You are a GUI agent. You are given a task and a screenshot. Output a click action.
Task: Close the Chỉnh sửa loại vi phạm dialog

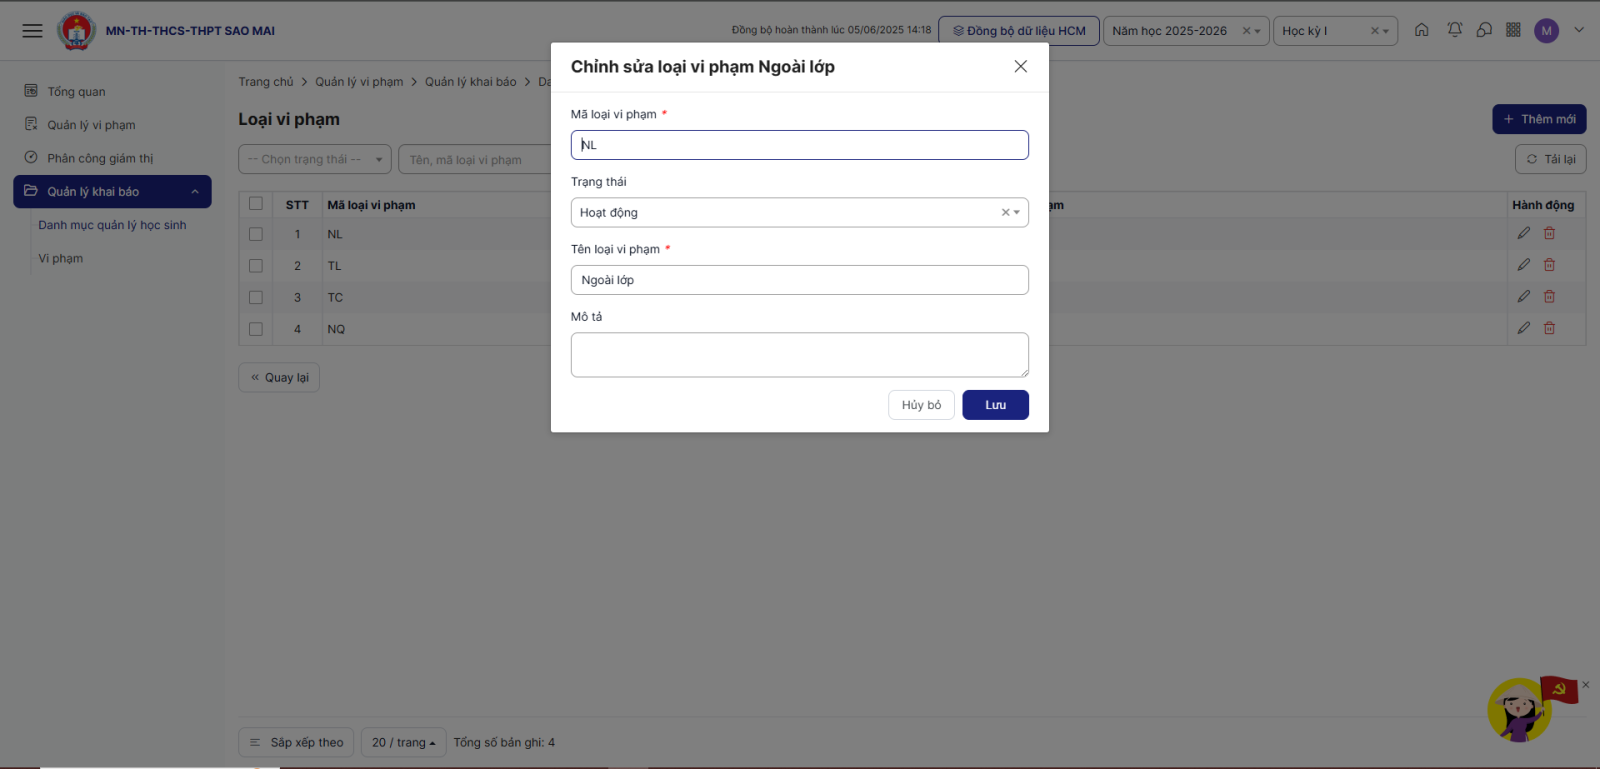point(1020,66)
